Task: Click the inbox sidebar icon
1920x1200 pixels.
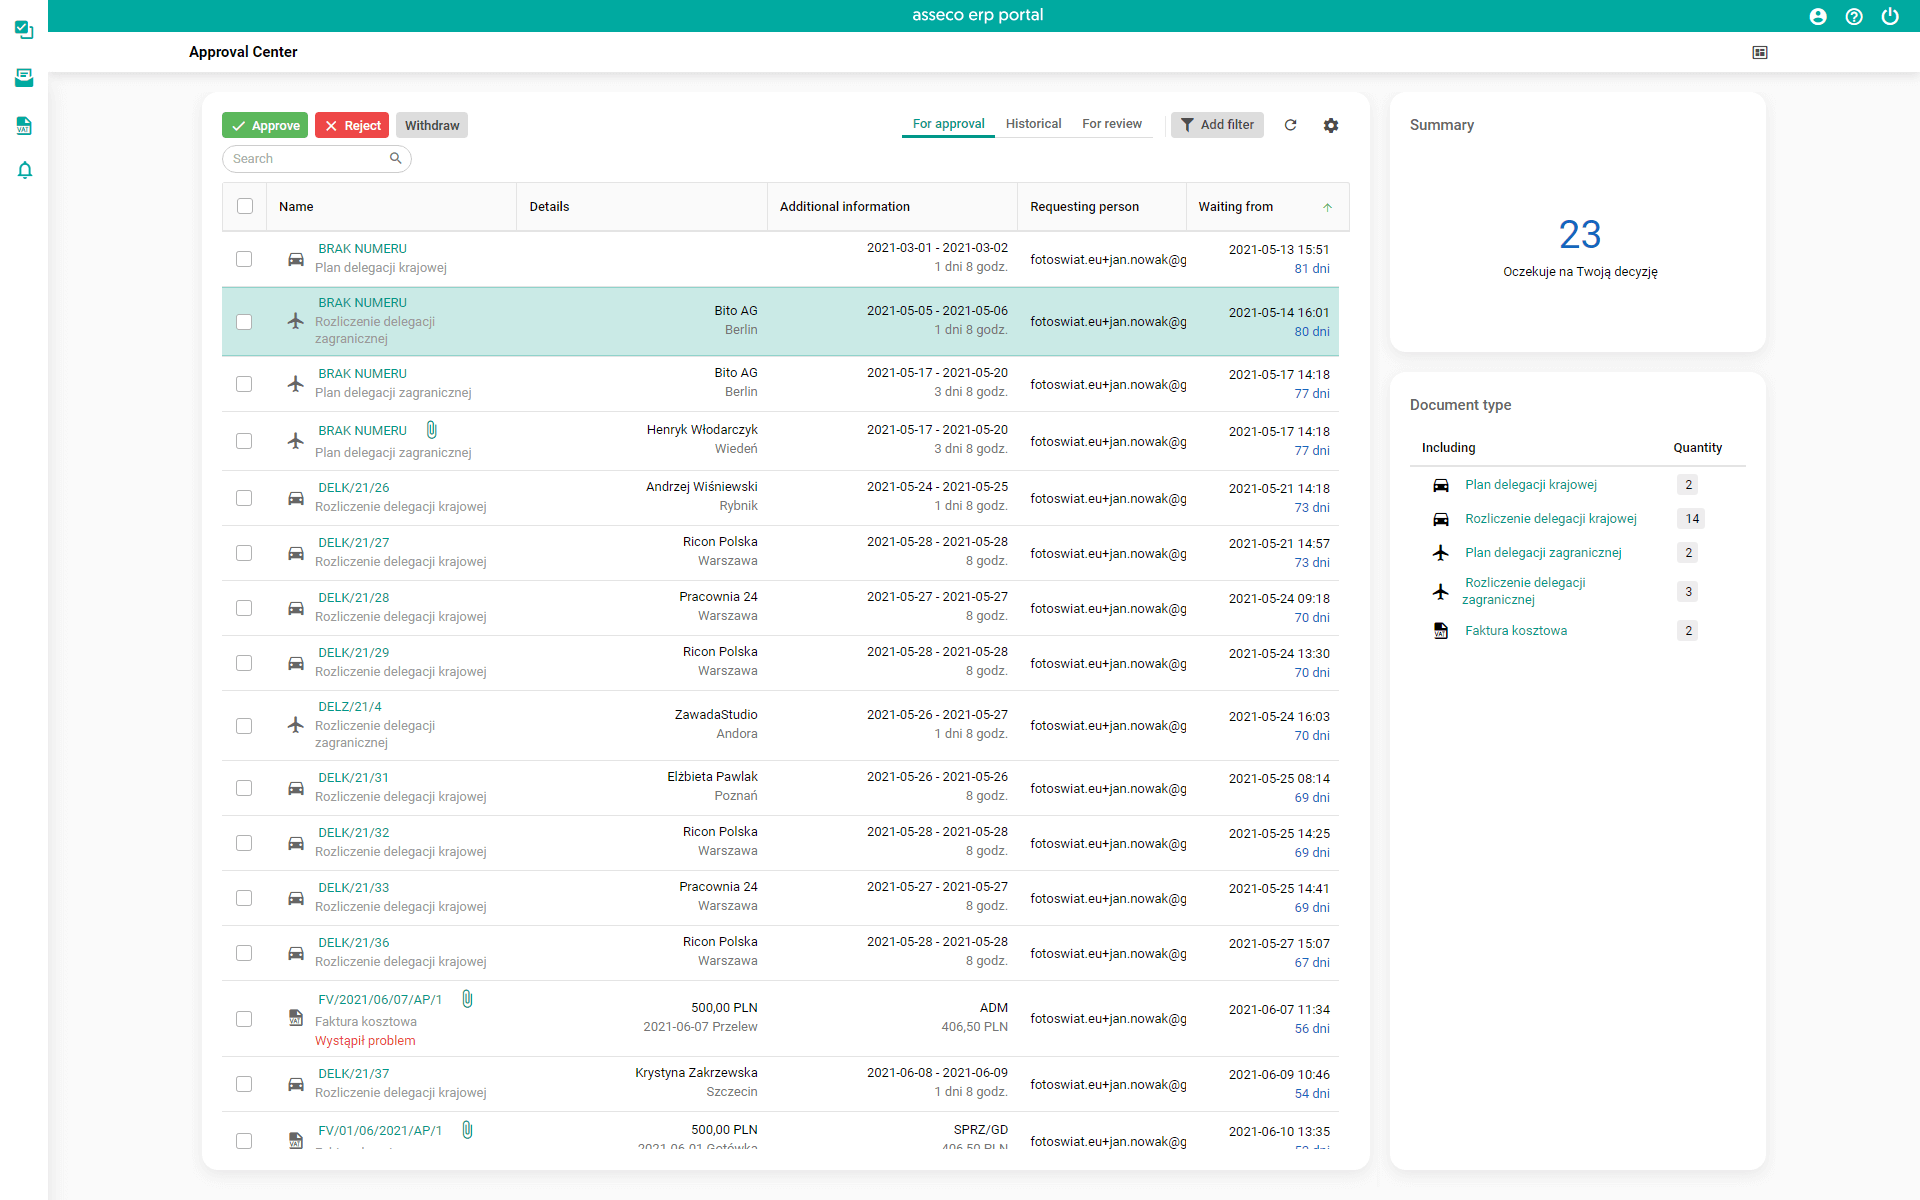Action: [25, 77]
